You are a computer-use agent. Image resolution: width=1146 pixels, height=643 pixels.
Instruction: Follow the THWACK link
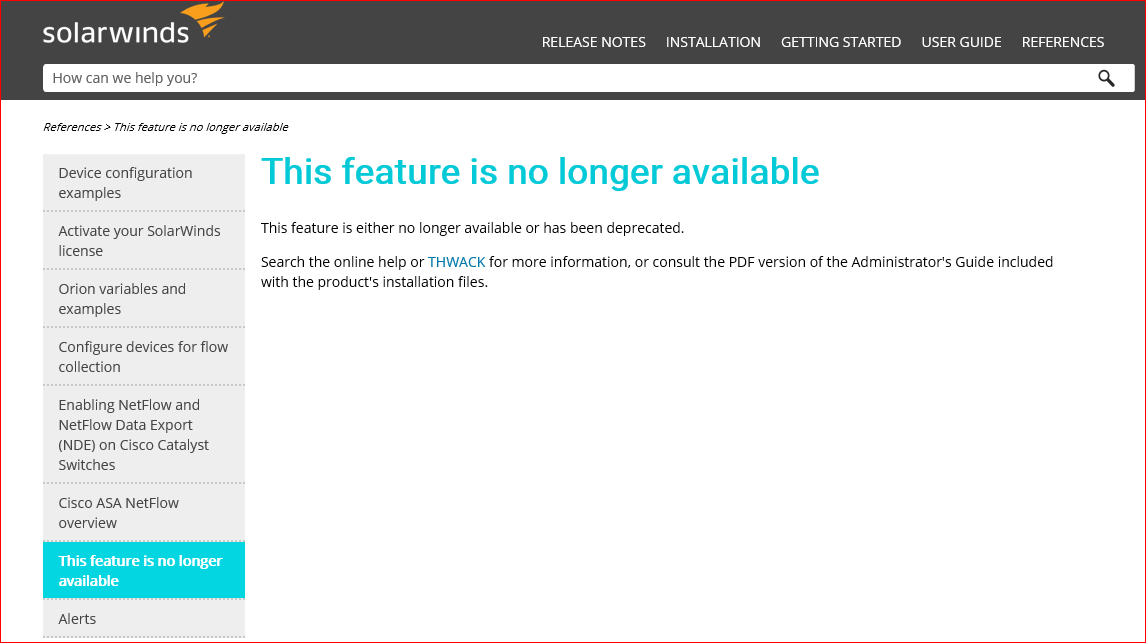pyautogui.click(x=456, y=262)
